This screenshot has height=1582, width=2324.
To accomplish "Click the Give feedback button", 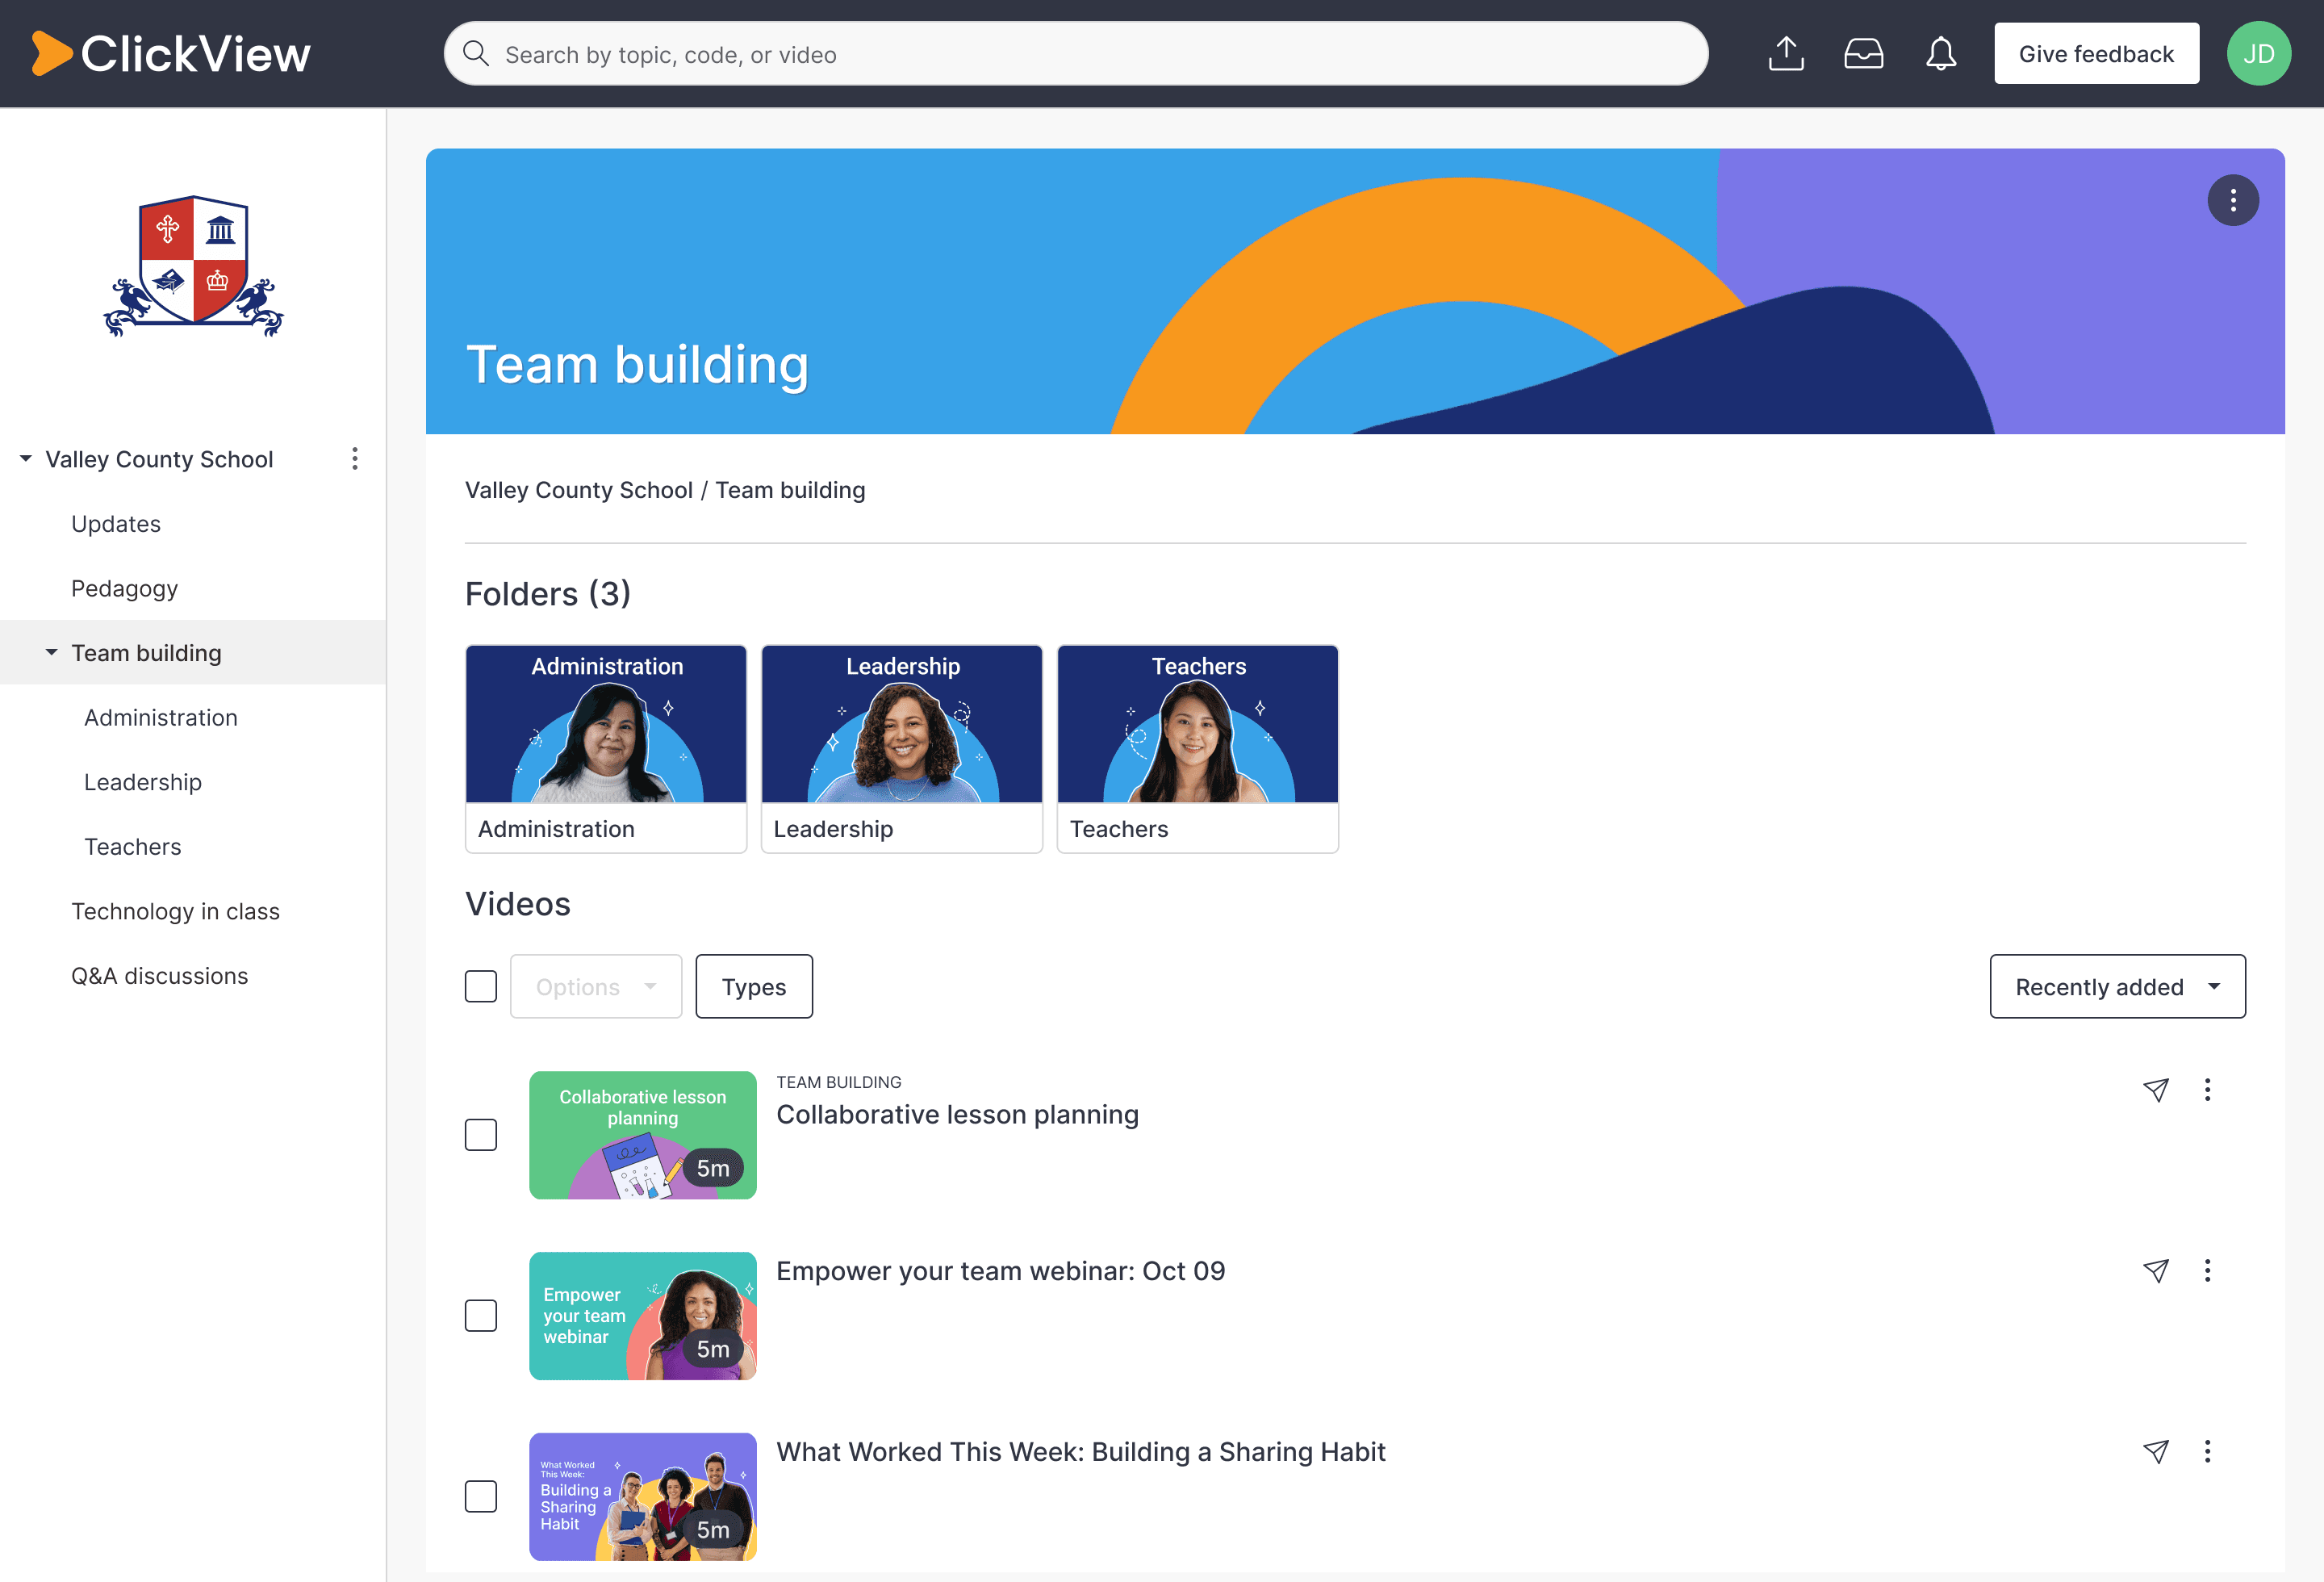I will pos(2096,54).
